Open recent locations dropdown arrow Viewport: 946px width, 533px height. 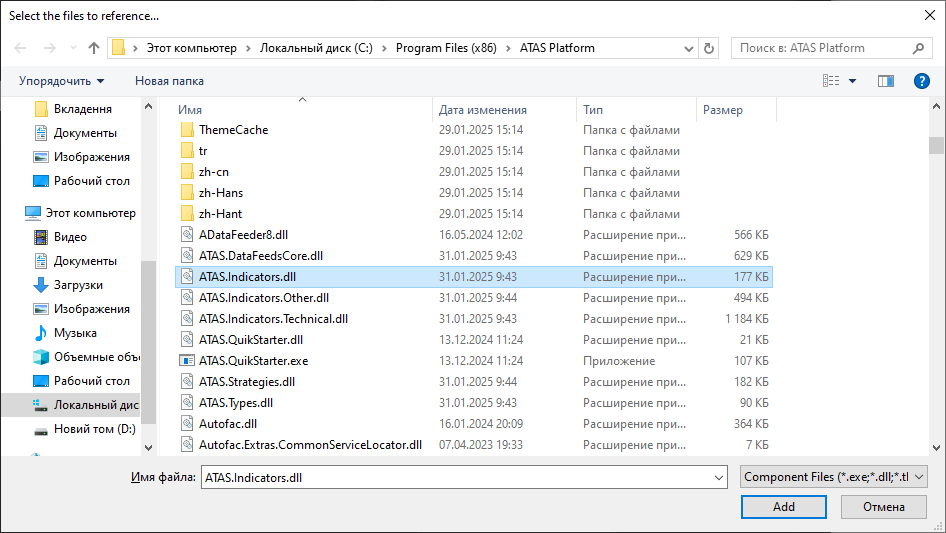tap(73, 48)
